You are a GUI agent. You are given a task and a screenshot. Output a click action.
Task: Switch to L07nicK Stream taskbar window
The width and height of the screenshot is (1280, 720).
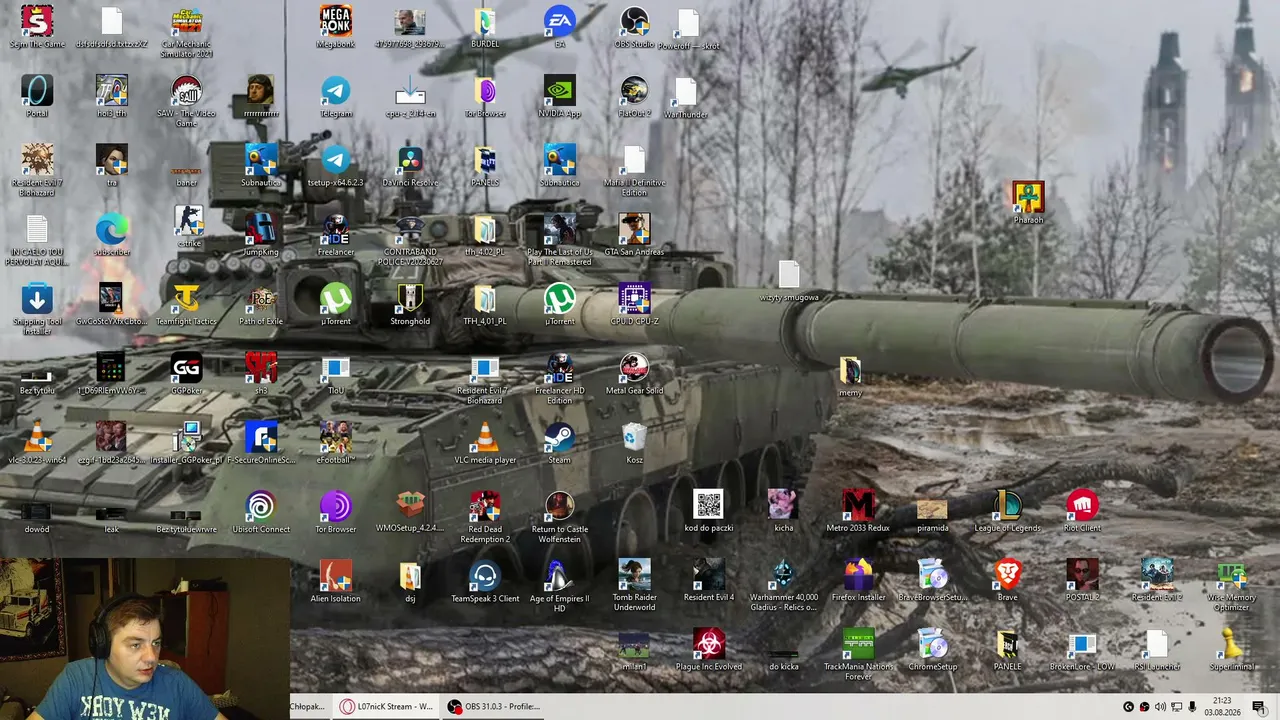click(386, 706)
